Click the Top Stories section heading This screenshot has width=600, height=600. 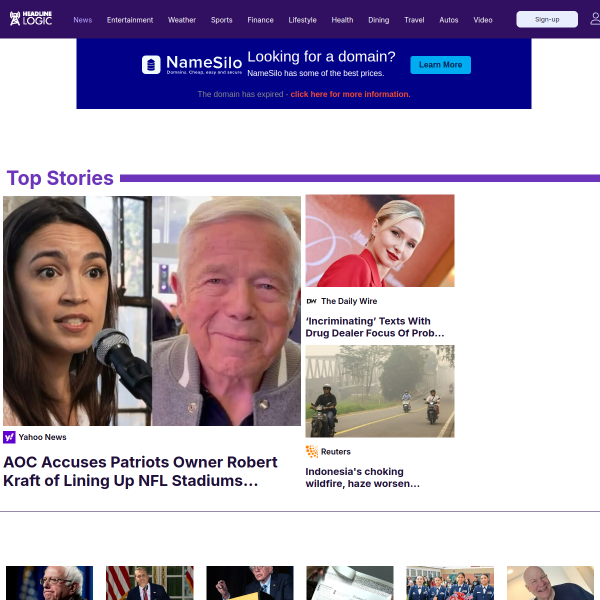point(60,178)
